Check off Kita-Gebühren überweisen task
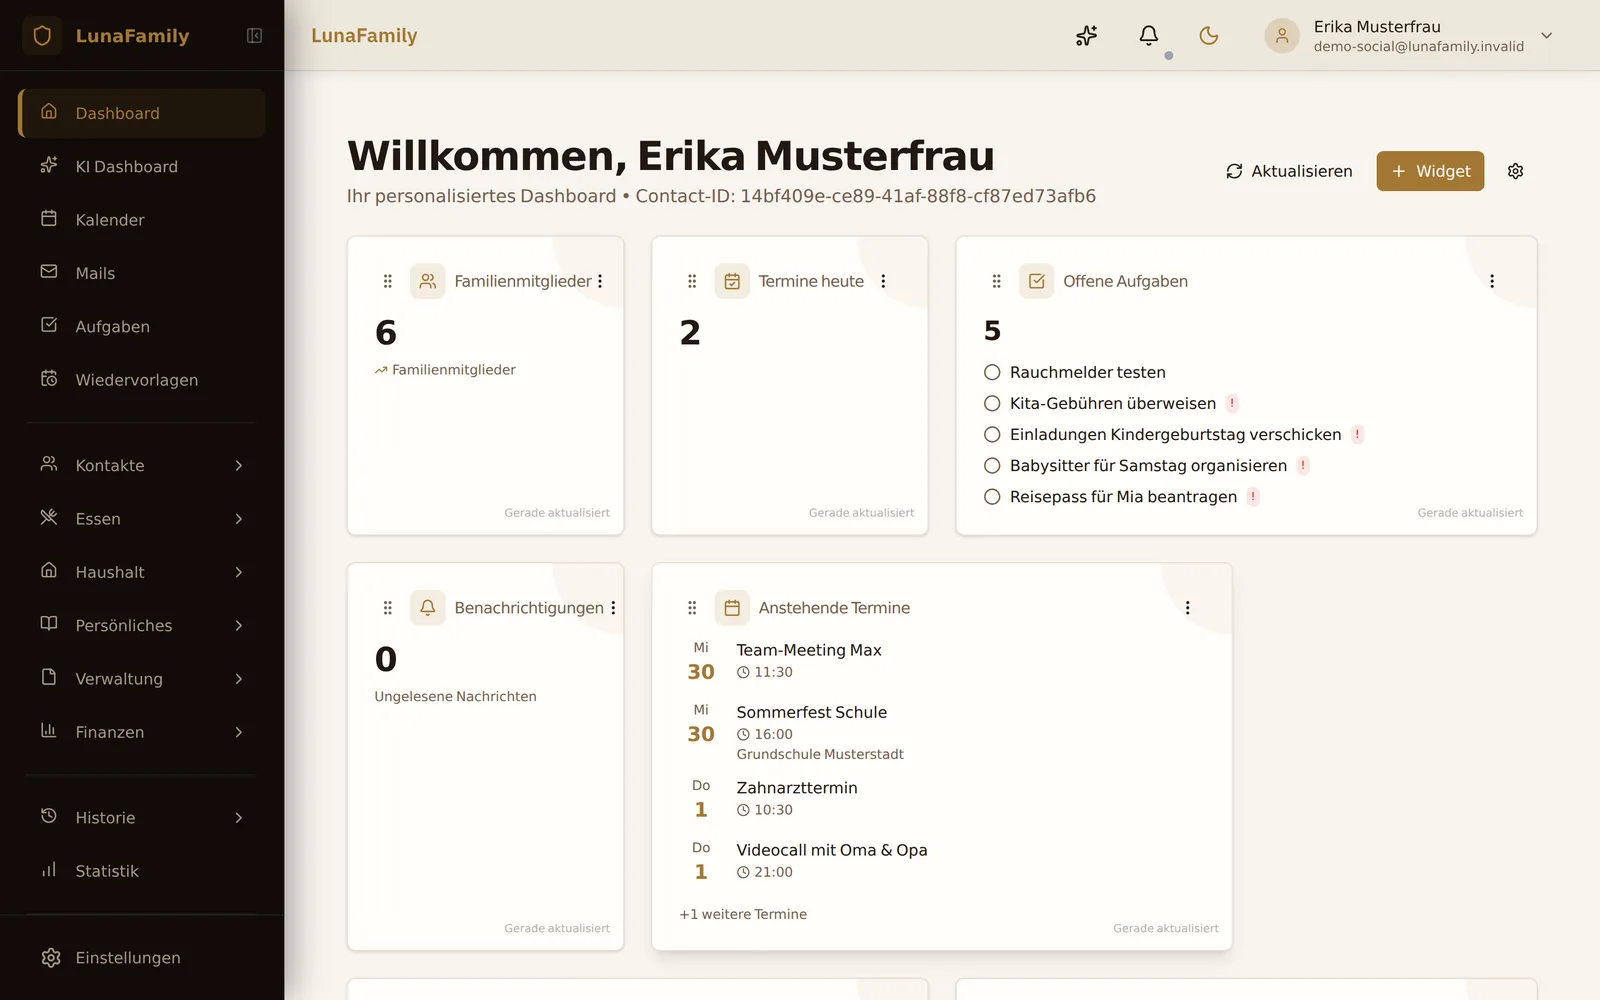This screenshot has height=1000, width=1600. (x=992, y=403)
